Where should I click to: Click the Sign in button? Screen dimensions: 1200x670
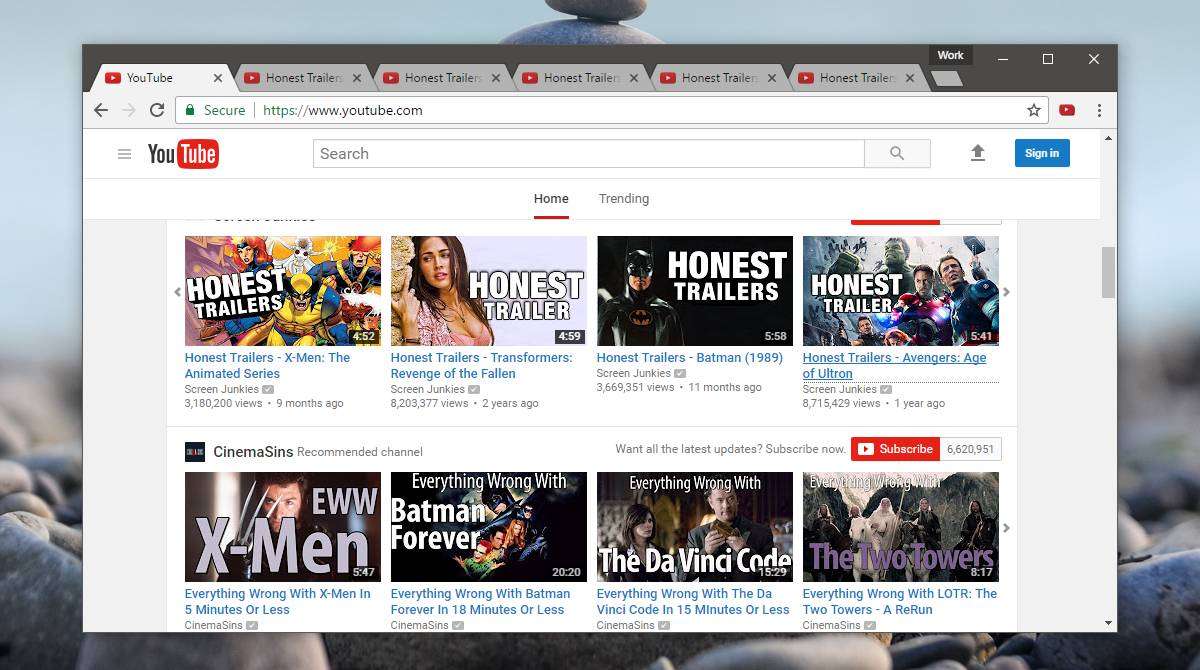pos(1042,153)
